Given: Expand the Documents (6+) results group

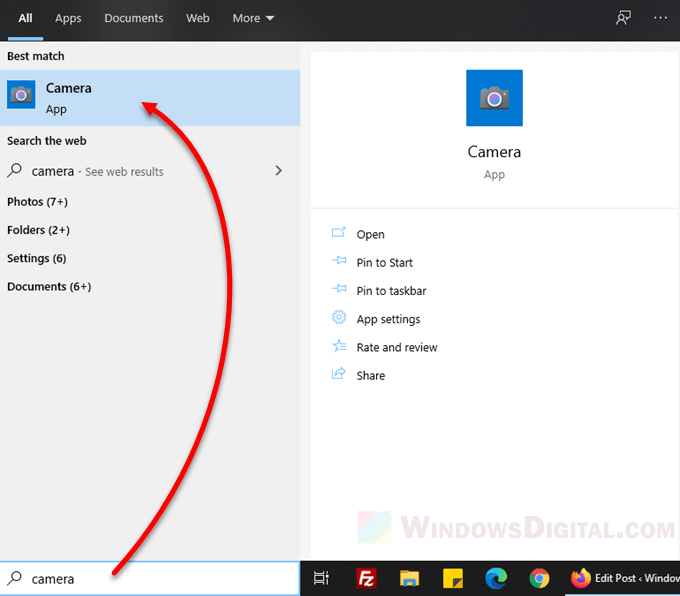Looking at the screenshot, I should click(49, 287).
